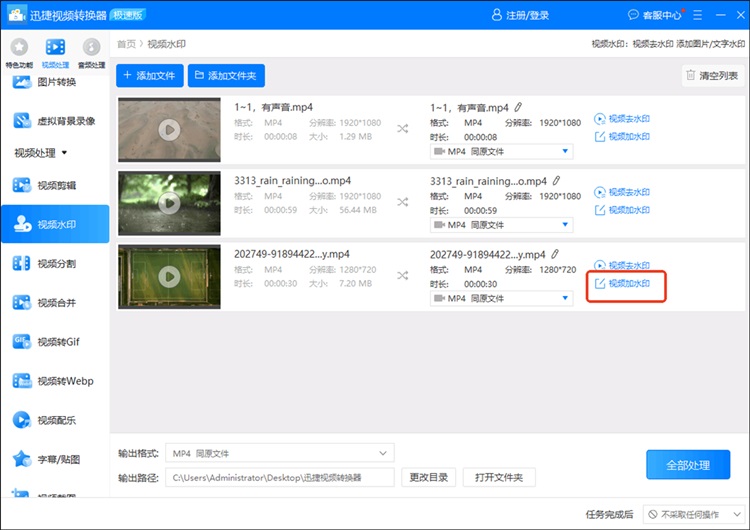Click the 虚拟背景录像 sidebar icon
This screenshot has height=530, width=750.
tap(22, 121)
